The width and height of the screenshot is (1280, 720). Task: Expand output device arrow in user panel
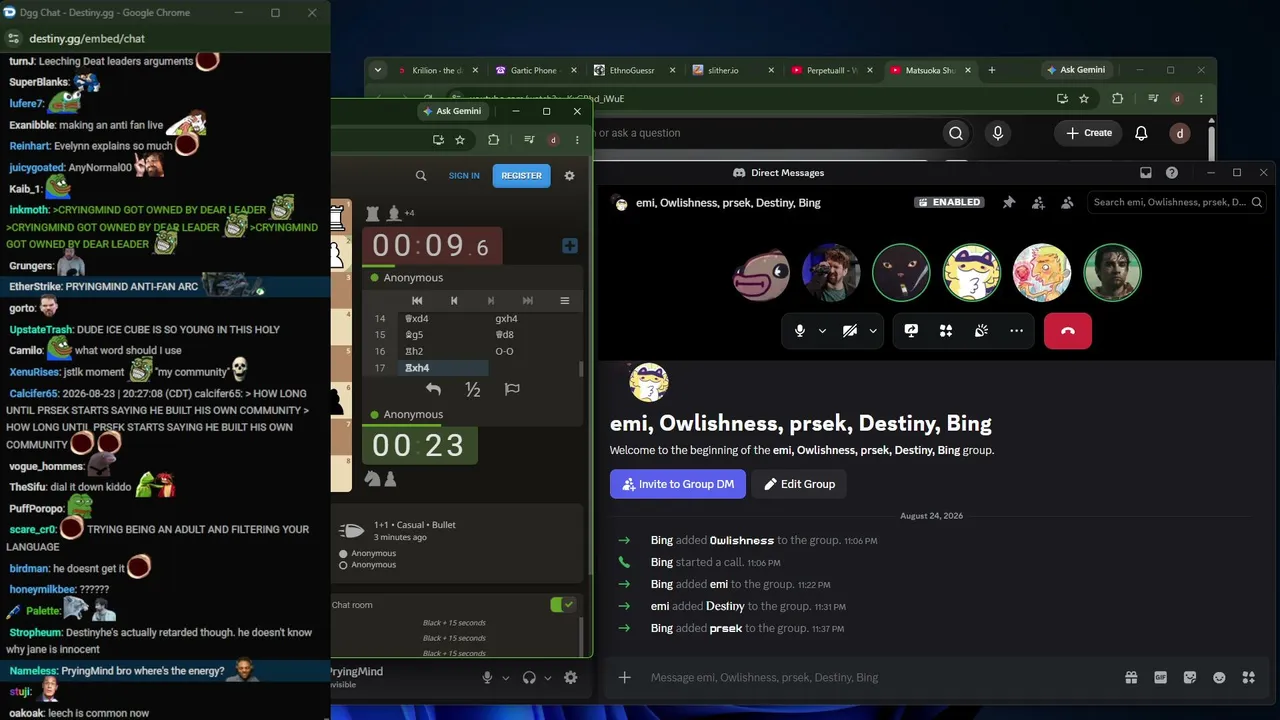click(547, 677)
